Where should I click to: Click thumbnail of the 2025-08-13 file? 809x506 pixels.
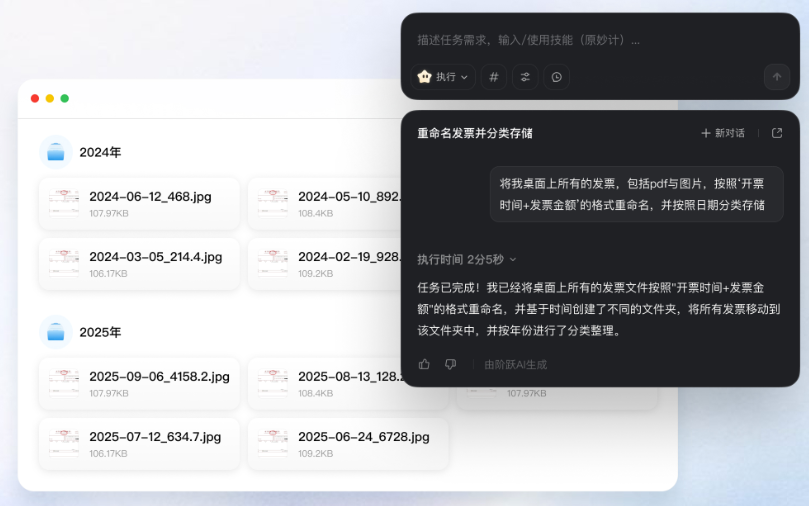point(273,384)
